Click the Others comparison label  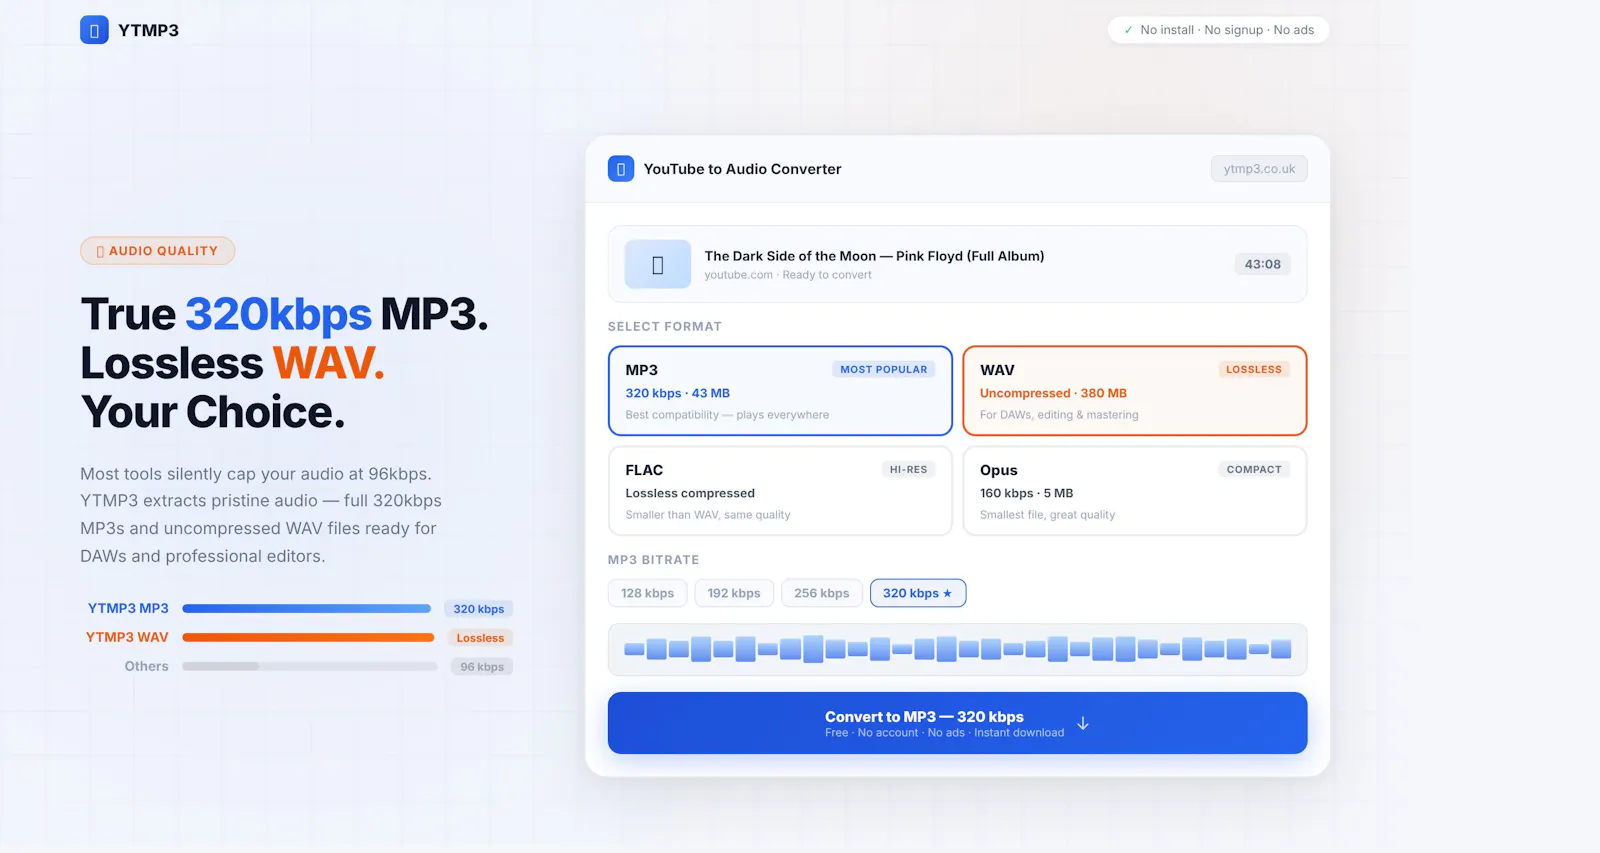(x=146, y=666)
